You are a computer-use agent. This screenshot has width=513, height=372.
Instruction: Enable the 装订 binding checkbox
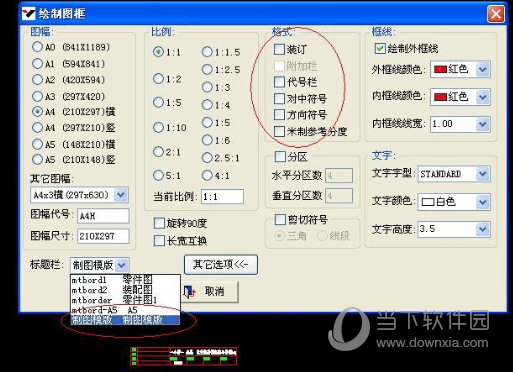279,49
